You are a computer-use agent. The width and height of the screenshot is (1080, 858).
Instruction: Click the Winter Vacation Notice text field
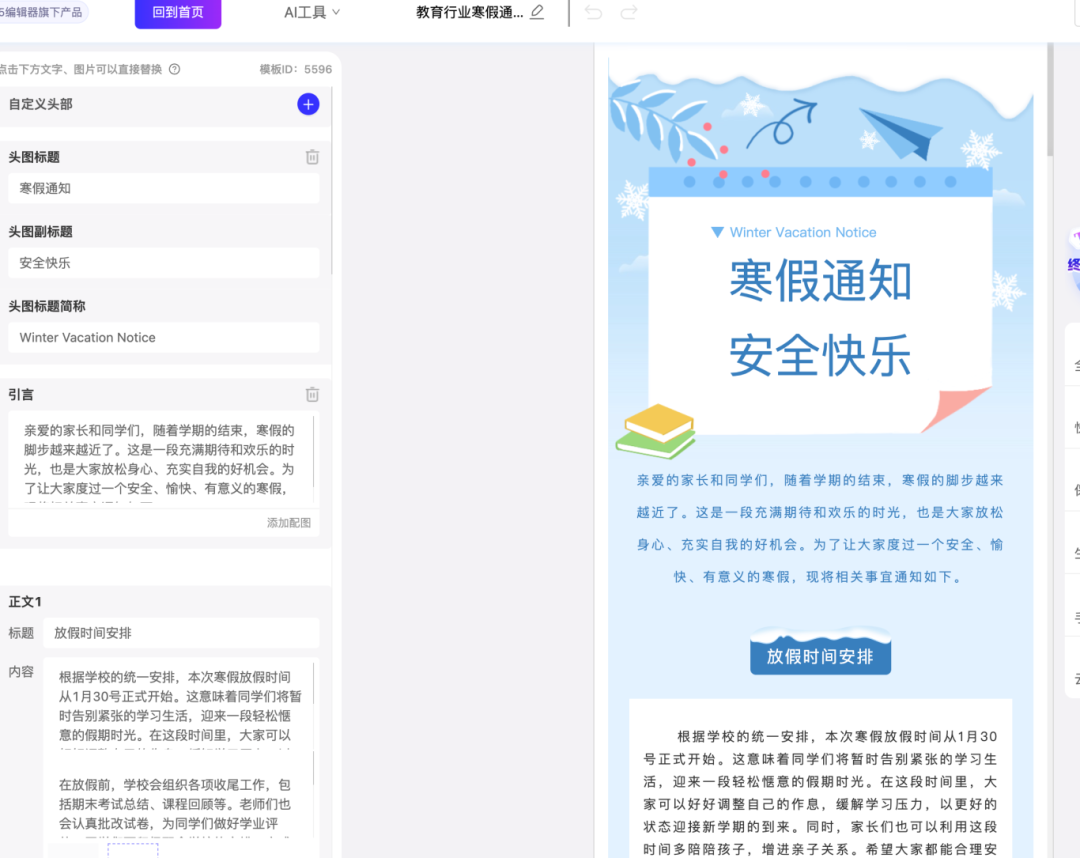click(163, 337)
